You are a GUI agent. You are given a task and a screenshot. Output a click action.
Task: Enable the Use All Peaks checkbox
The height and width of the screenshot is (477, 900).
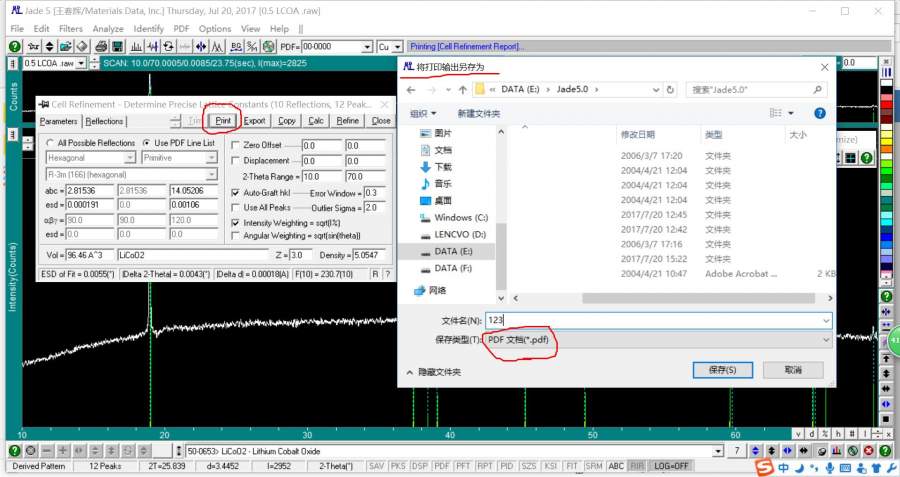click(235, 207)
